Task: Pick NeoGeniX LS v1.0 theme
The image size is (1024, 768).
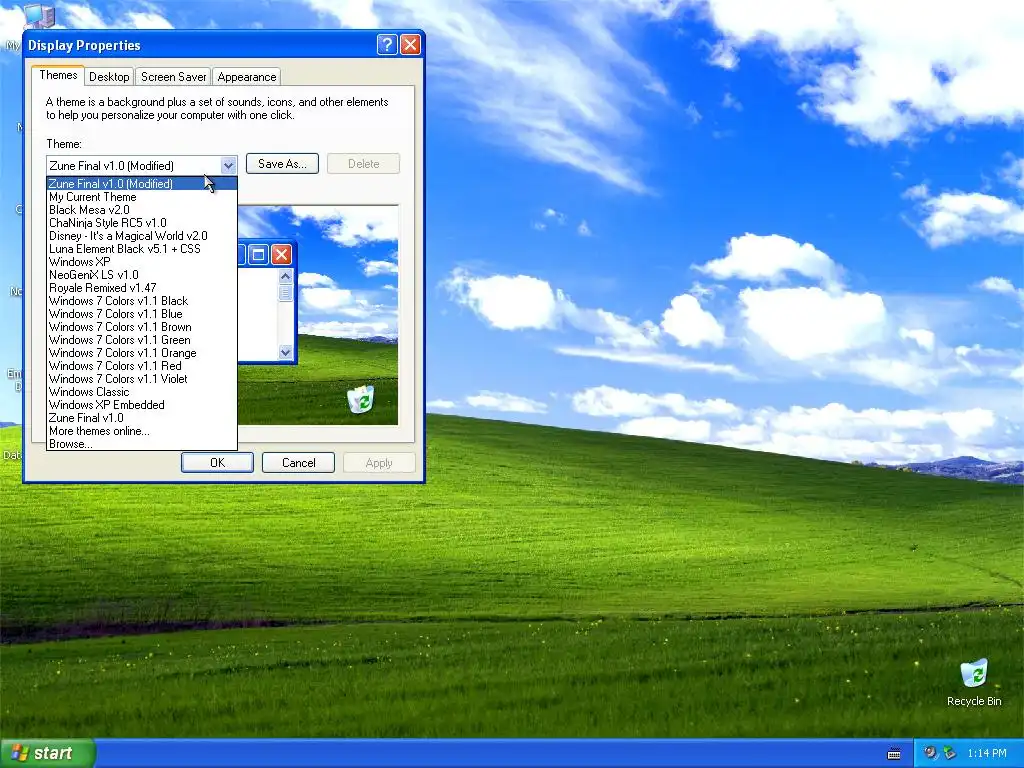Action: 142,275
